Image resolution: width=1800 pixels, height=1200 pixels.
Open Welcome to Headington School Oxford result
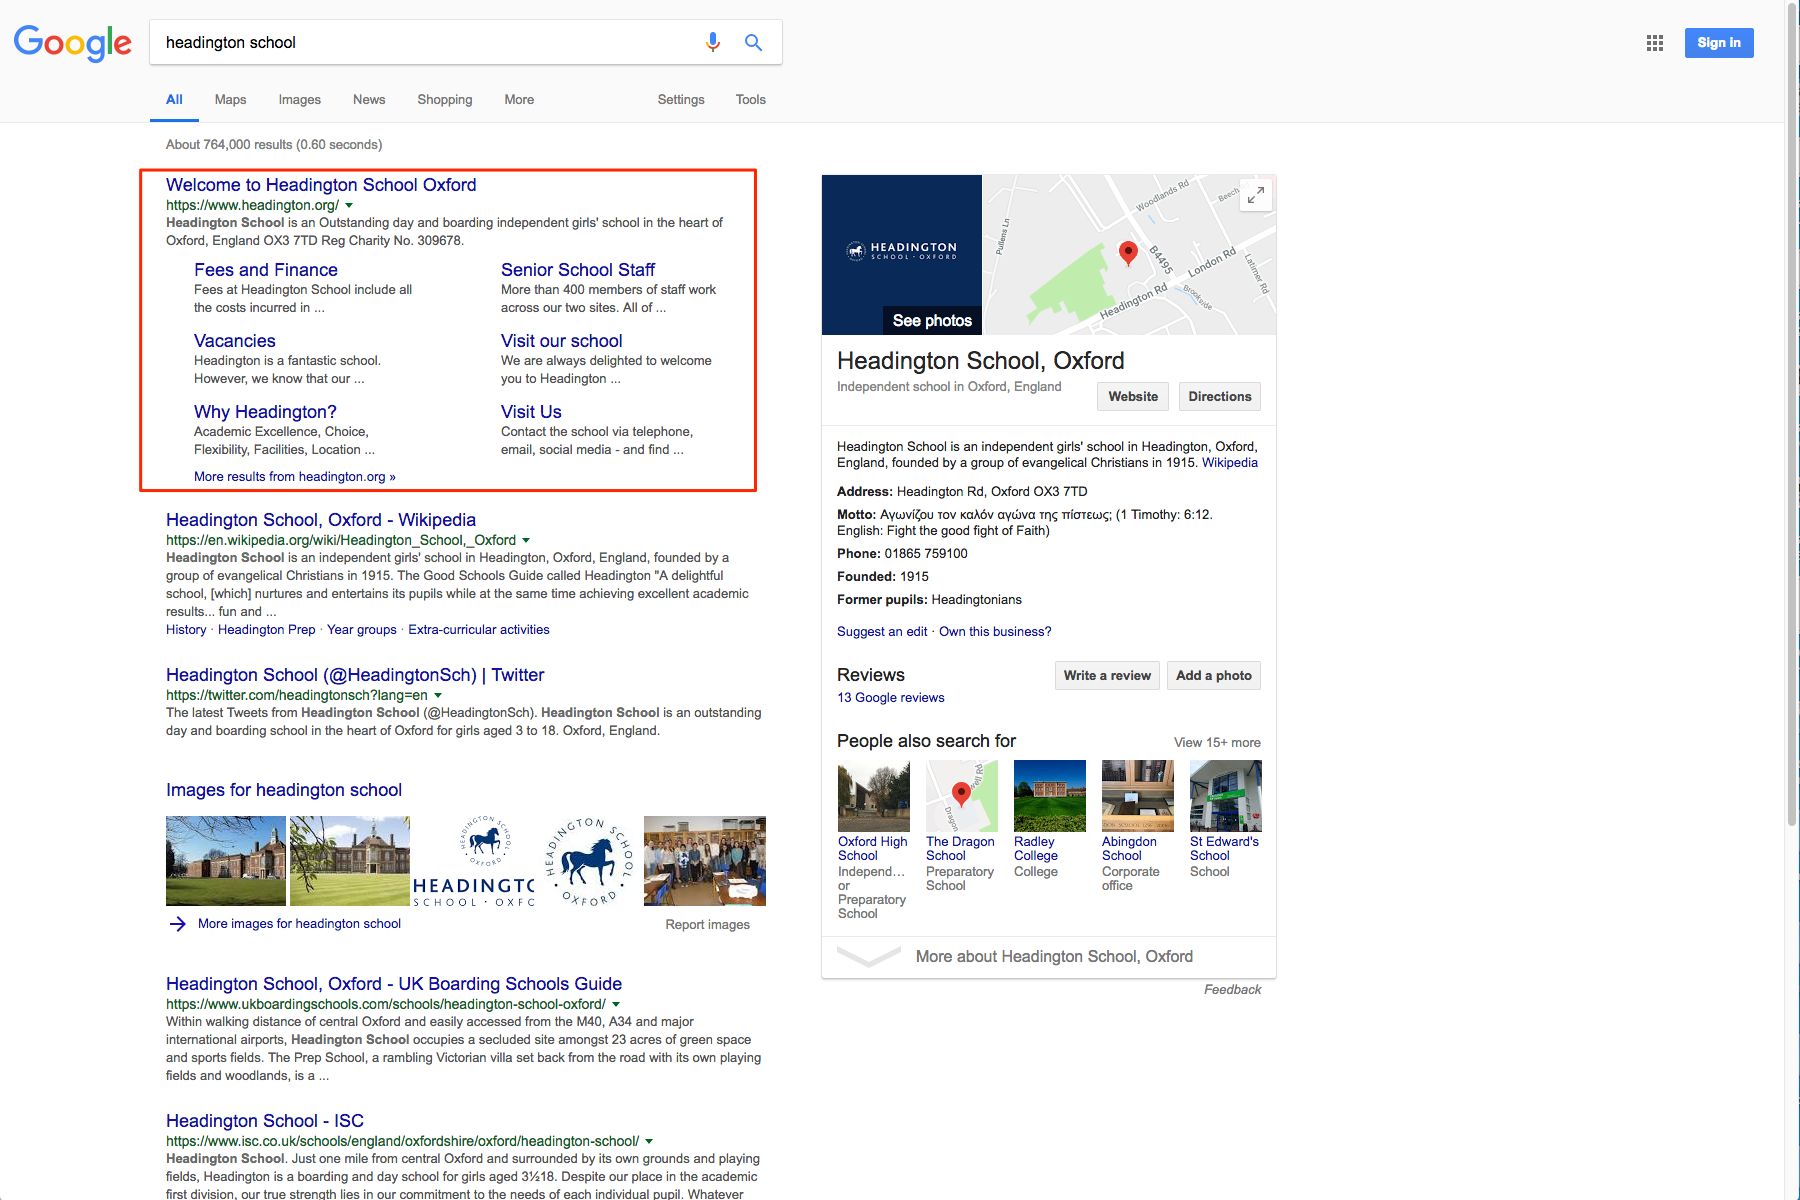[321, 185]
